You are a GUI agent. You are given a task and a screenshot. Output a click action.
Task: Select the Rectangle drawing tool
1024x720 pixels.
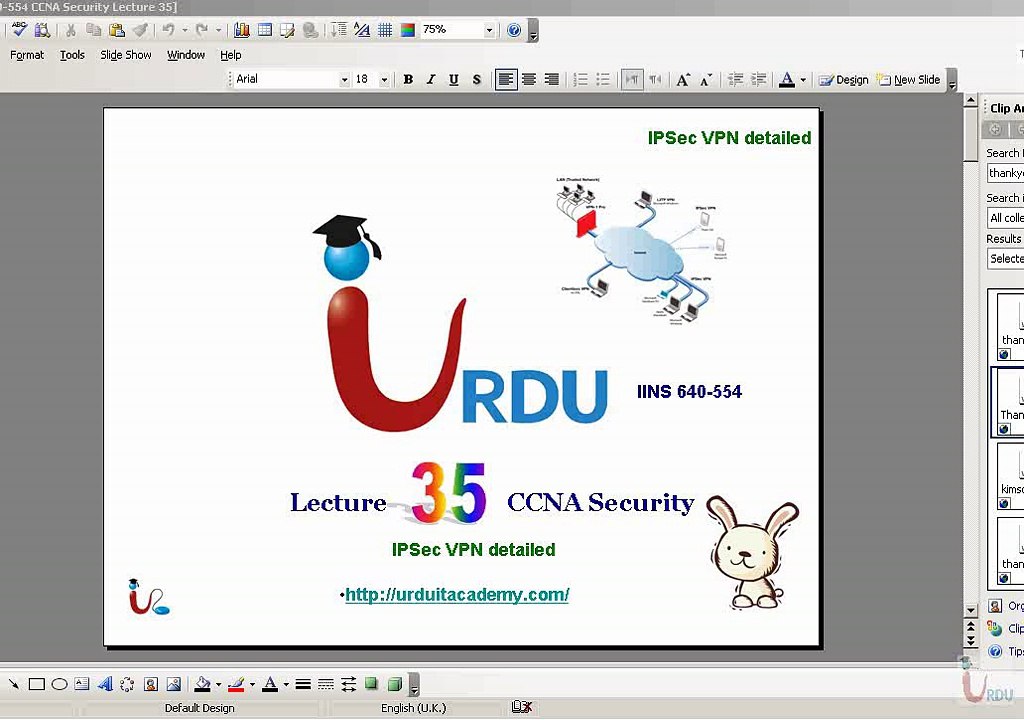click(37, 684)
